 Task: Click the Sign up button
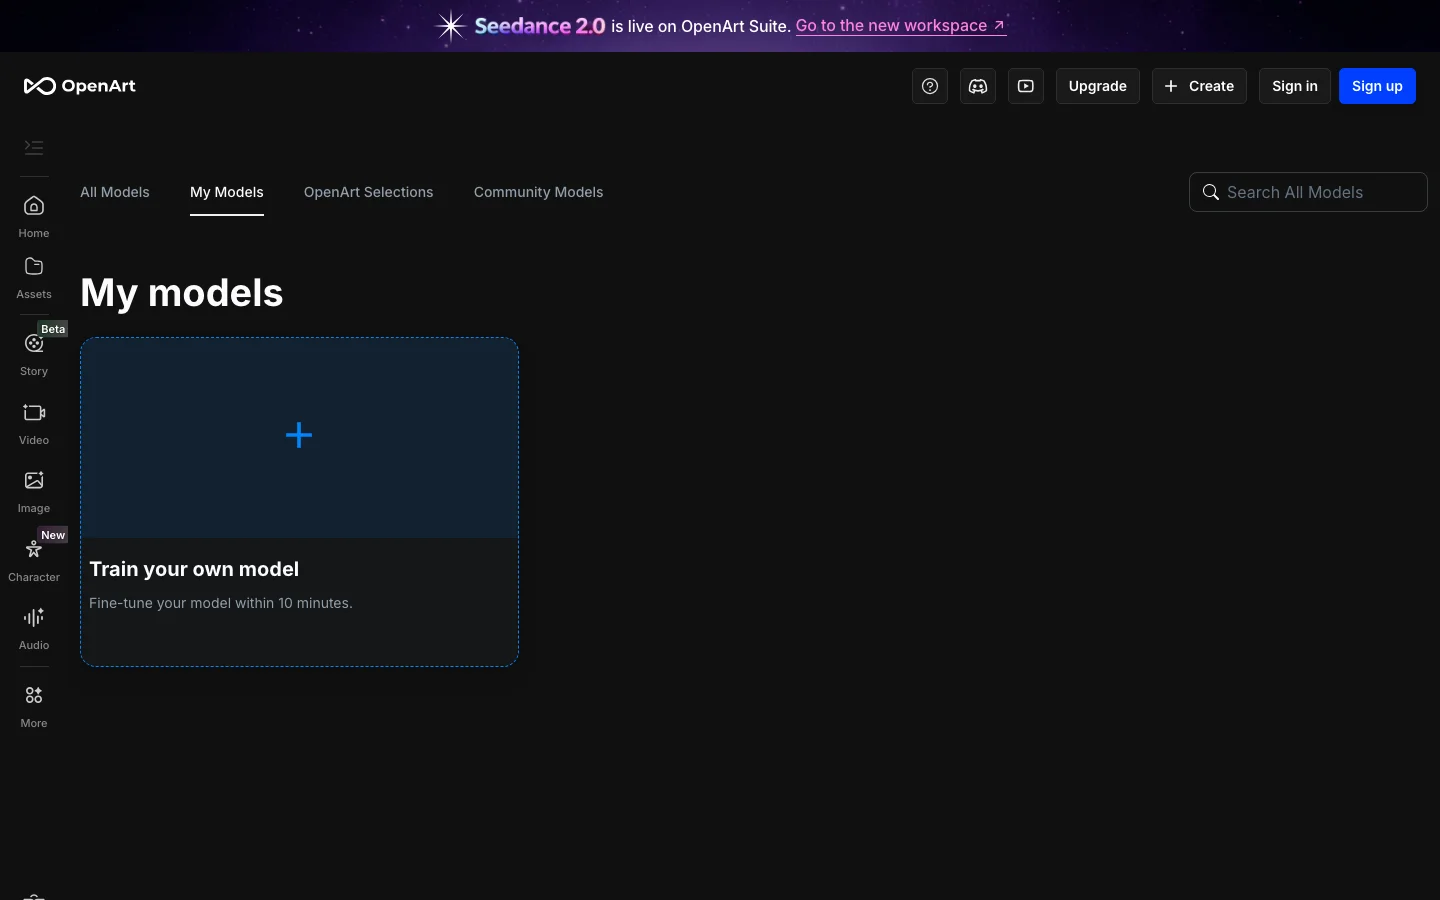pyautogui.click(x=1377, y=86)
